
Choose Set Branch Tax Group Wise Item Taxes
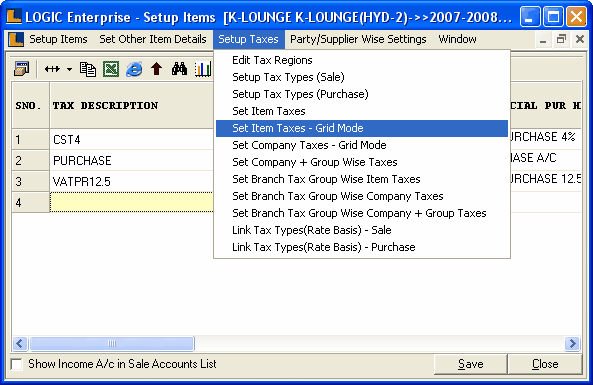pyautogui.click(x=362, y=179)
